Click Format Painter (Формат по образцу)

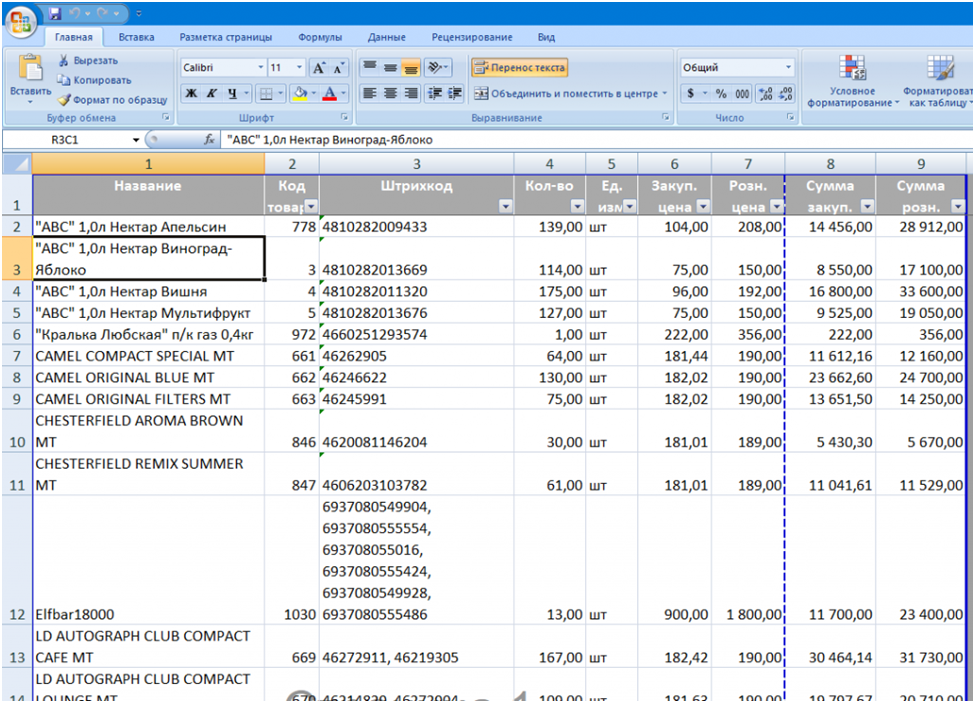pos(111,100)
